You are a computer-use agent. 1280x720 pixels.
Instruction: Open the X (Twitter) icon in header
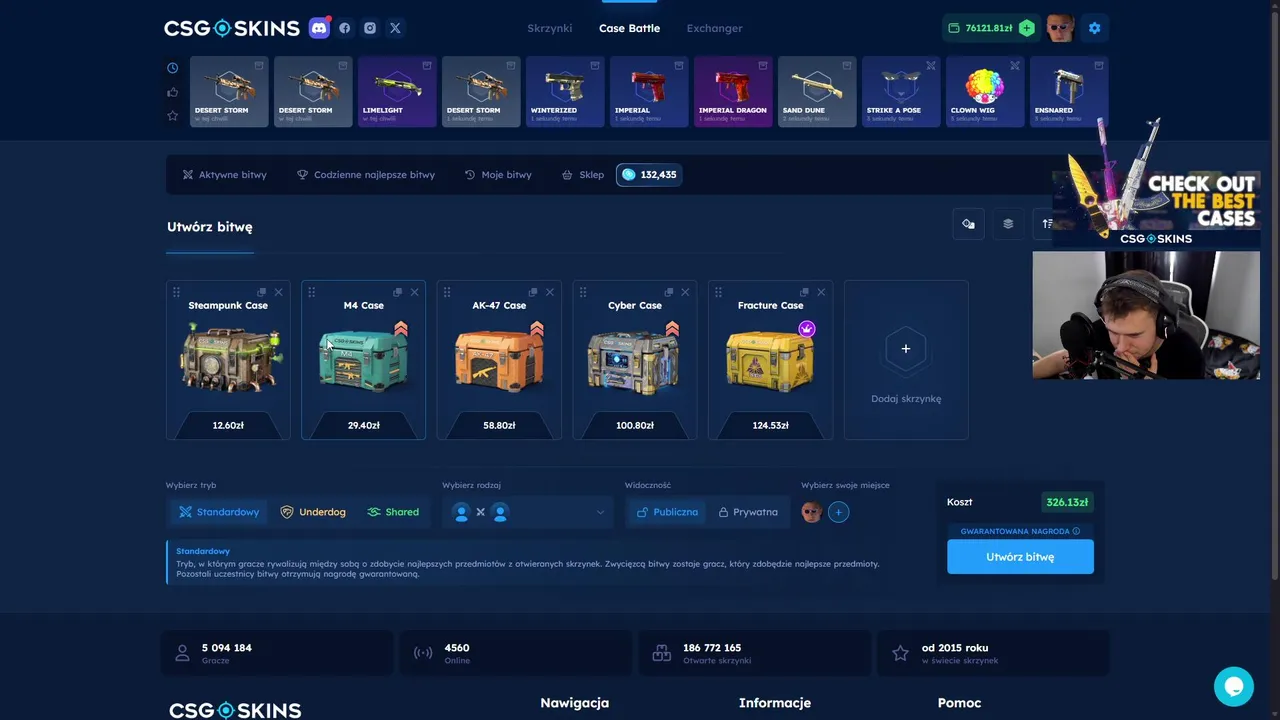(x=395, y=28)
